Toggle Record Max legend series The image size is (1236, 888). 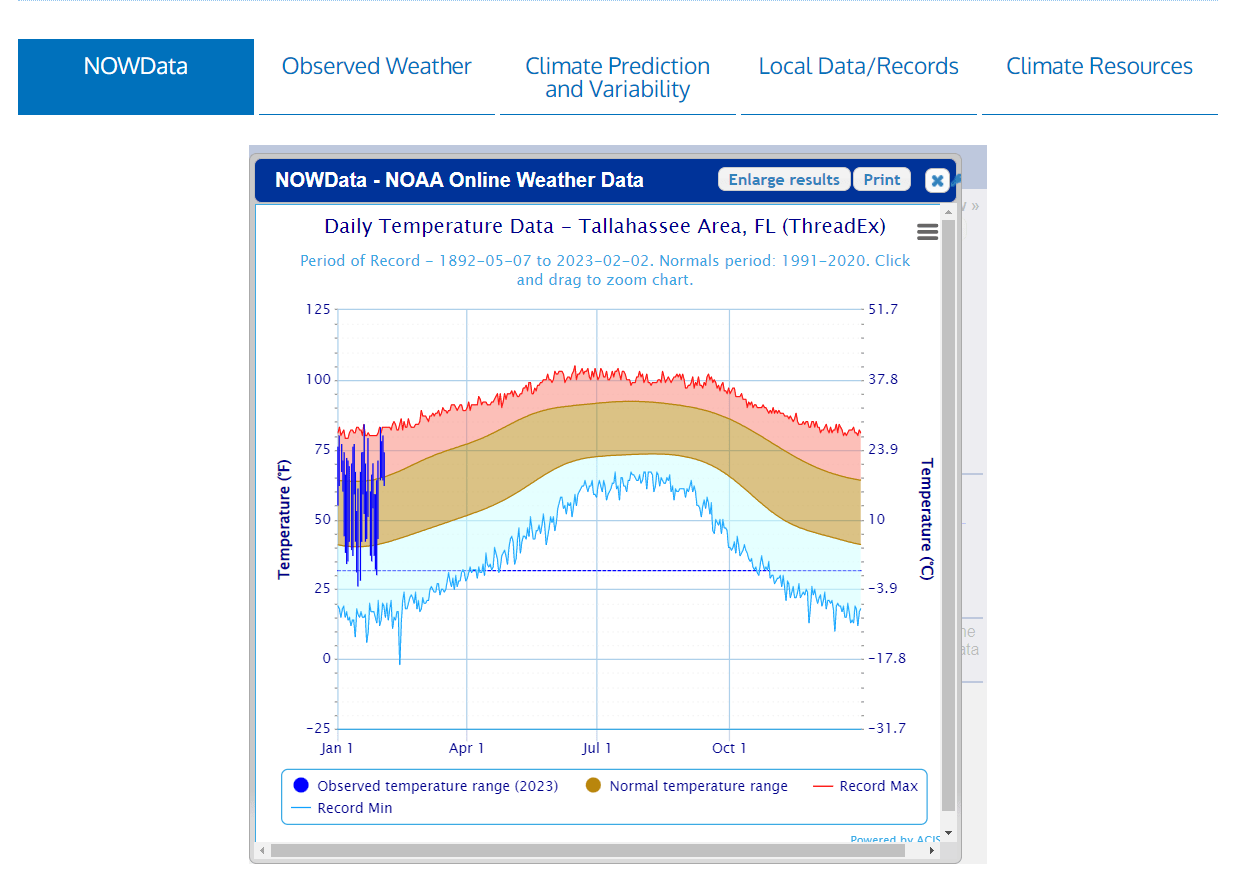click(865, 786)
